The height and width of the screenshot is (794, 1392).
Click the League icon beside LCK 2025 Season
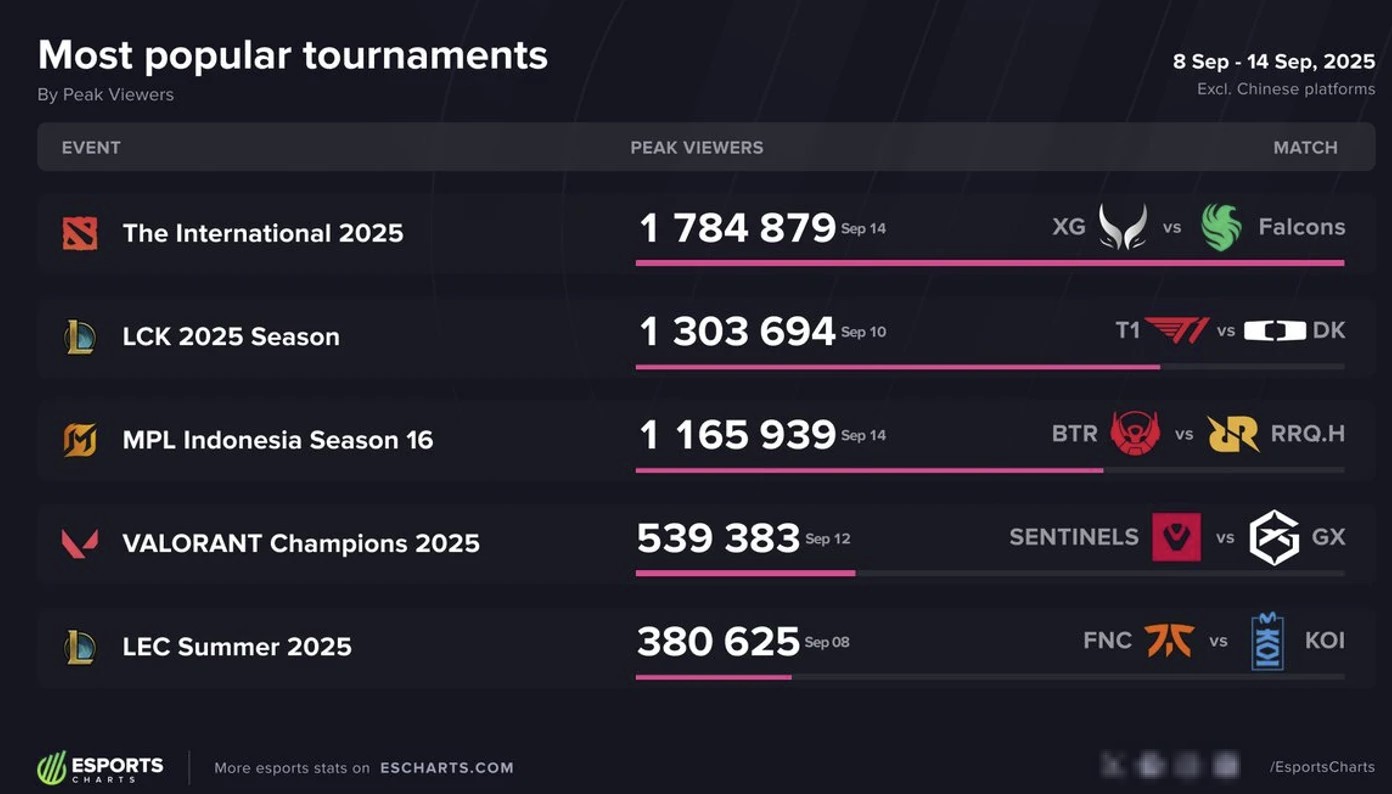[x=80, y=337]
